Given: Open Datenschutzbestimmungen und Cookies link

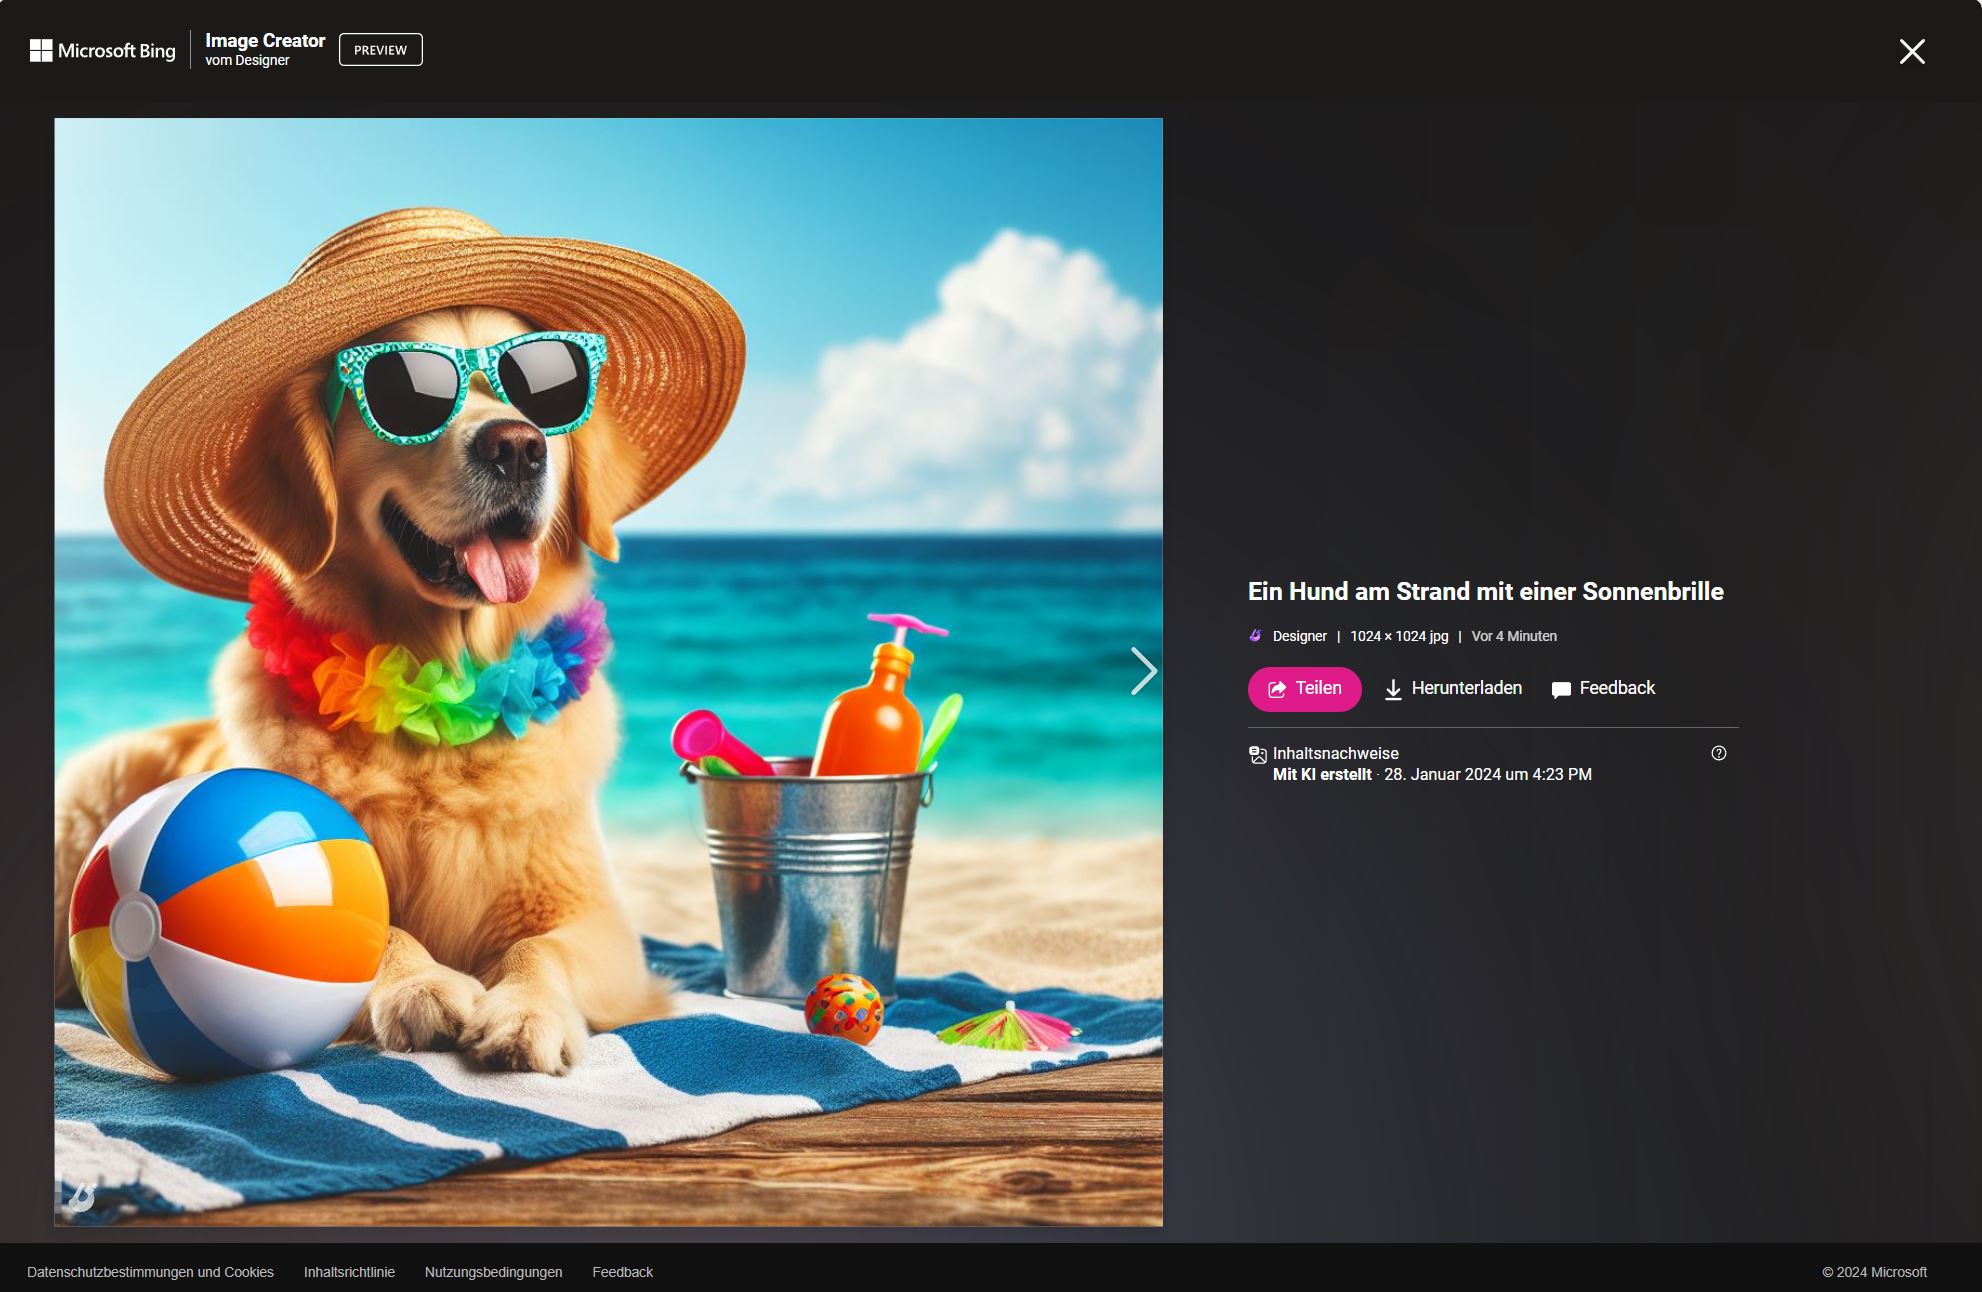Looking at the screenshot, I should (150, 1272).
